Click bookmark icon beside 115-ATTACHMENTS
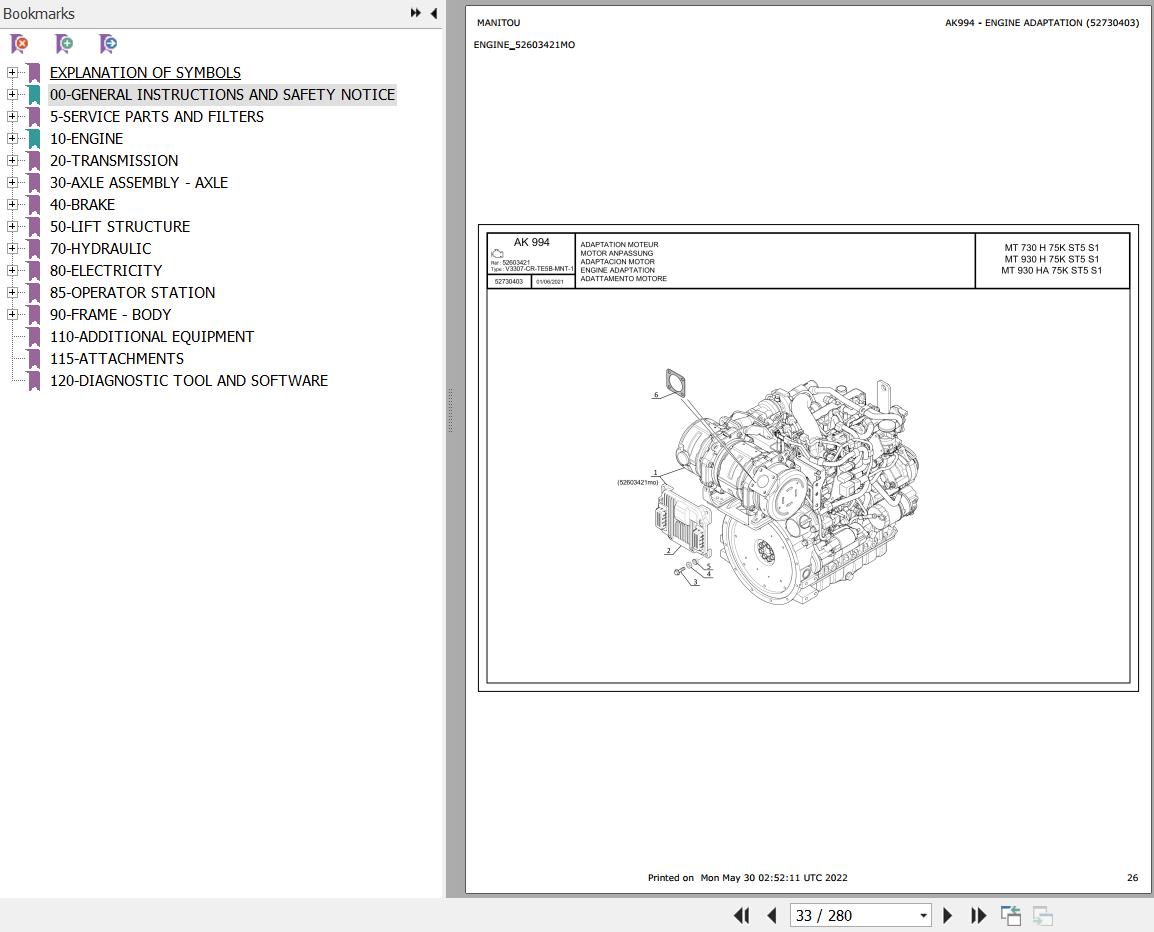Viewport: 1154px width, 932px height. pos(34,359)
